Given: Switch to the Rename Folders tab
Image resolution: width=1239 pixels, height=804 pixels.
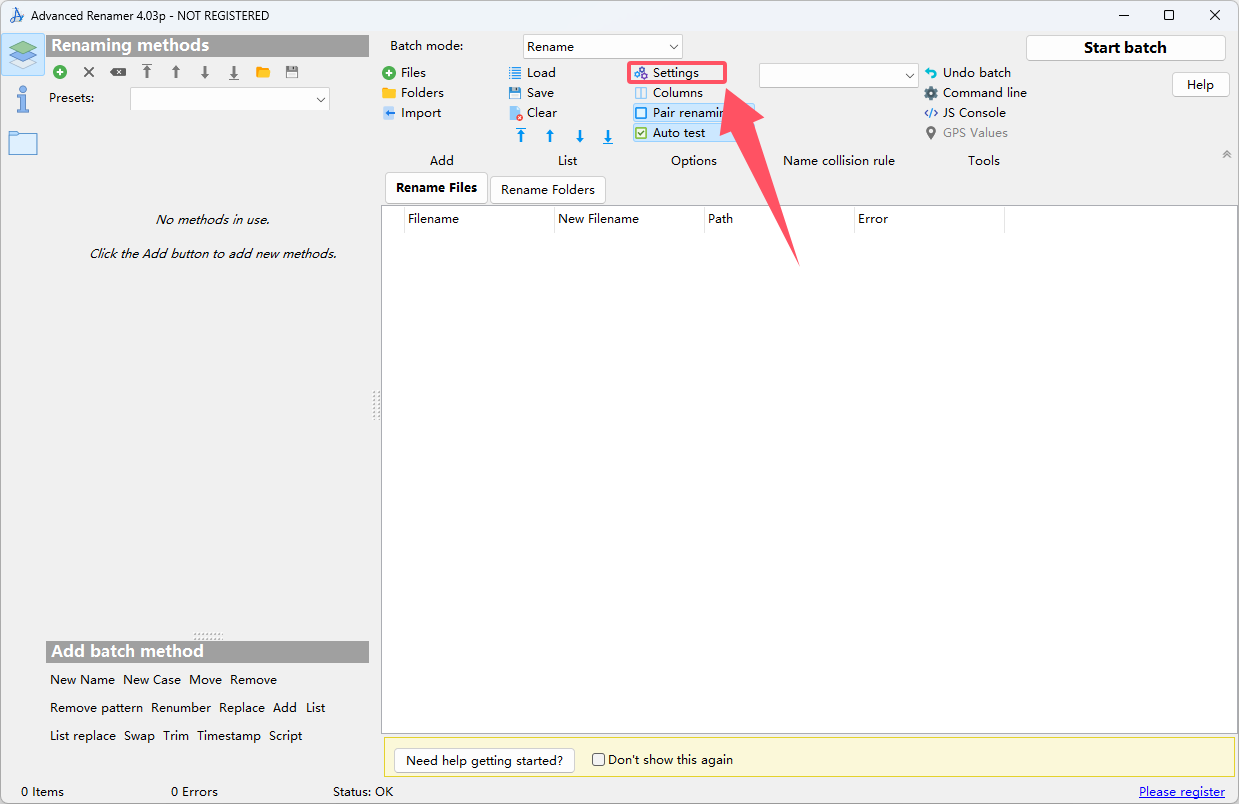Looking at the screenshot, I should tap(548, 190).
